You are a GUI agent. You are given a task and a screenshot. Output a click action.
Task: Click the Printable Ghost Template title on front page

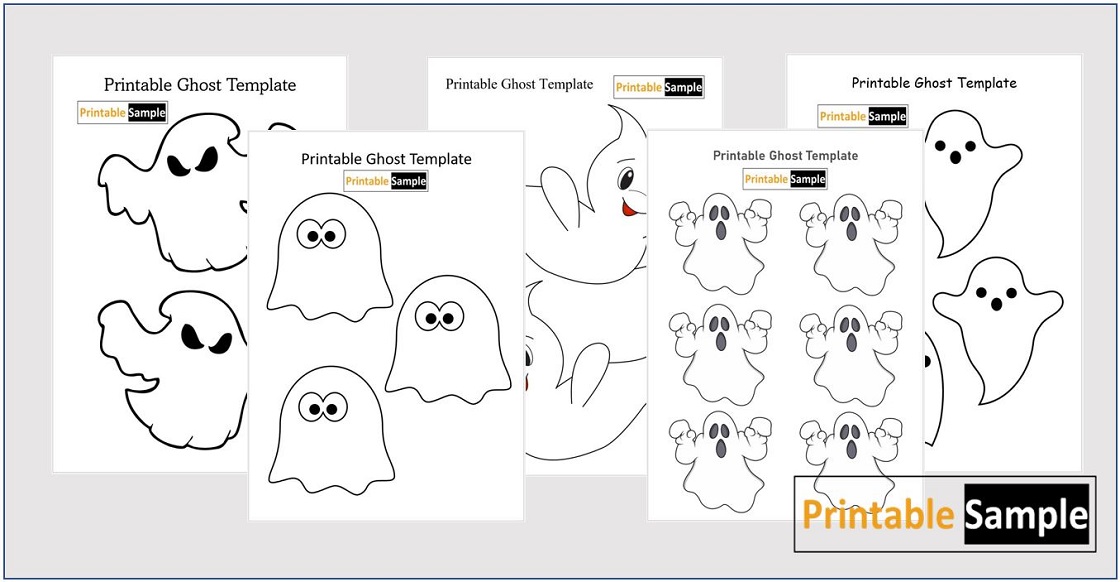386,158
